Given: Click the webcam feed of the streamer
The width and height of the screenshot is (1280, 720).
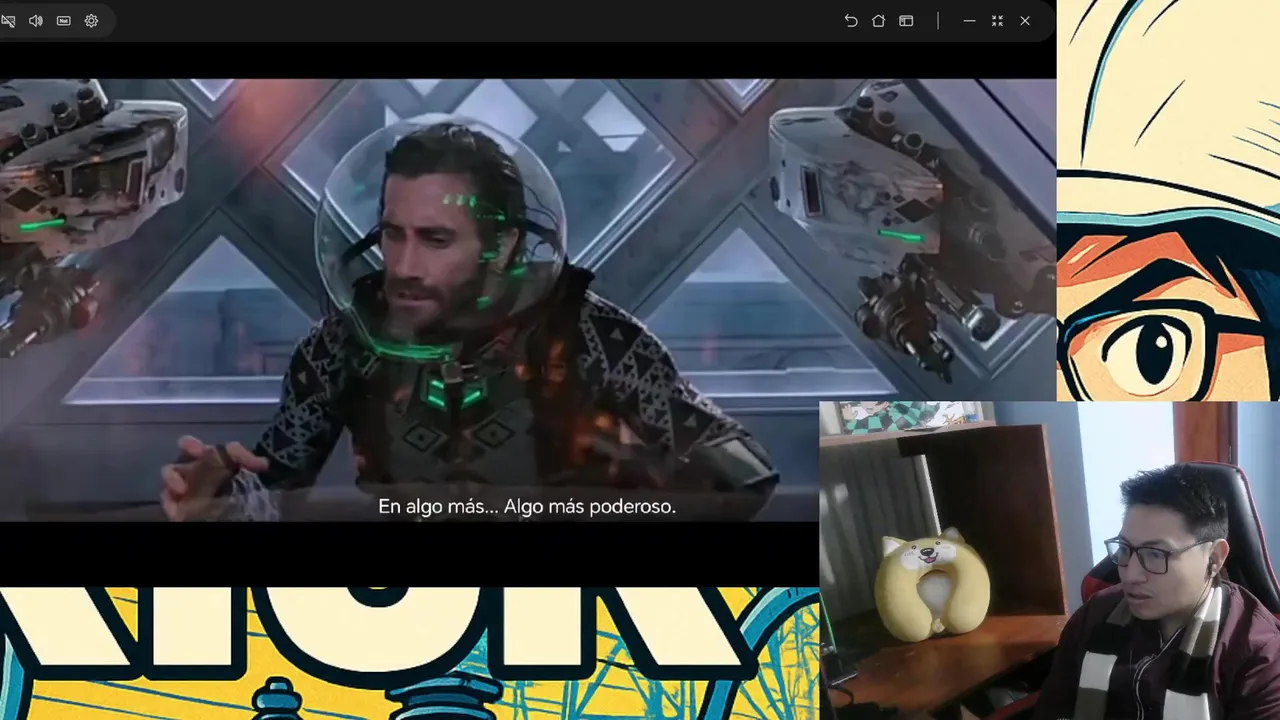Looking at the screenshot, I should [x=1049, y=560].
